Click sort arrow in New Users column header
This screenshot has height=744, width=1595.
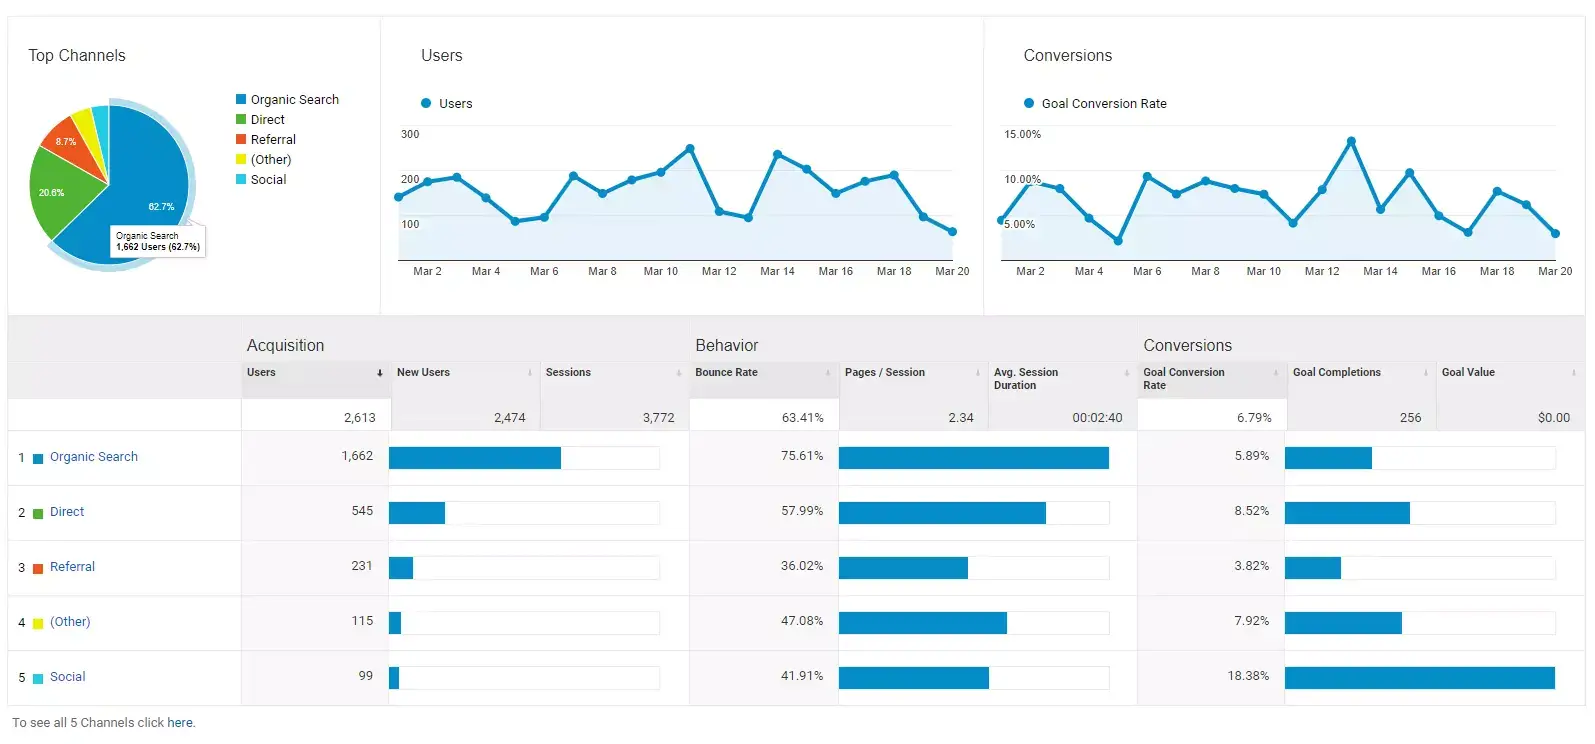coord(530,373)
